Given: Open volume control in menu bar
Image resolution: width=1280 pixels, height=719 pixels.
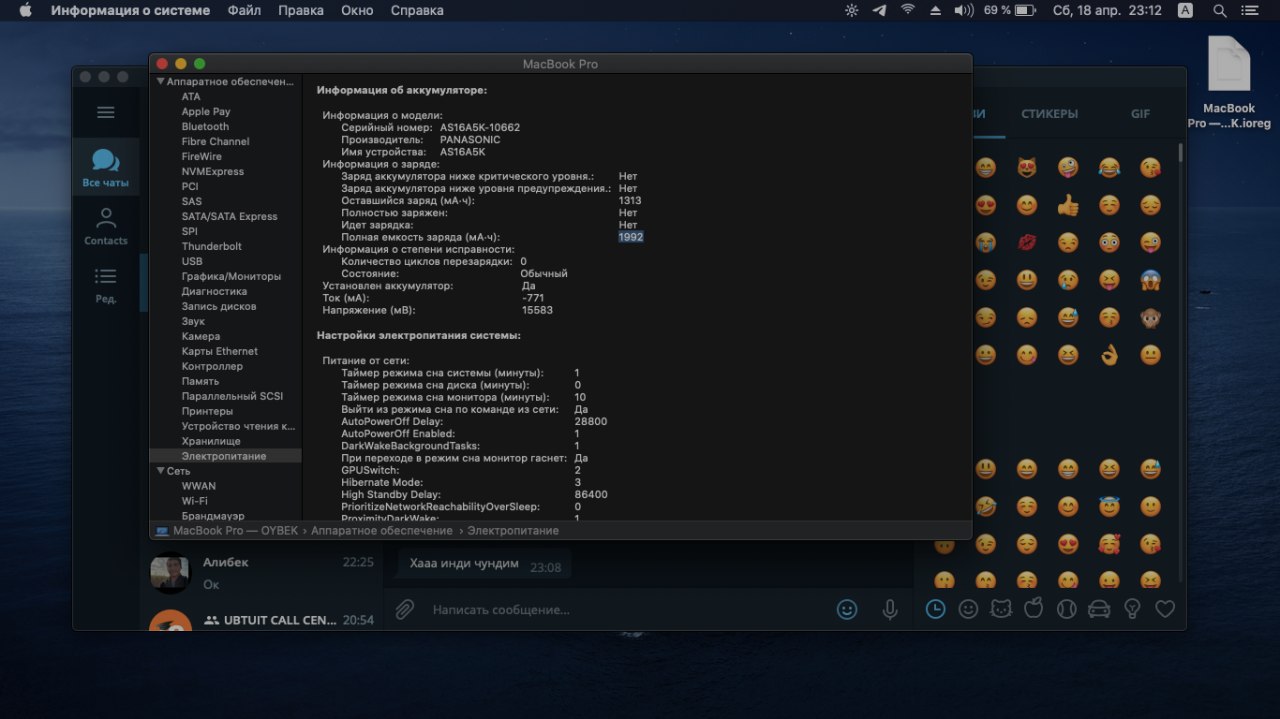Looking at the screenshot, I should pyautogui.click(x=964, y=10).
